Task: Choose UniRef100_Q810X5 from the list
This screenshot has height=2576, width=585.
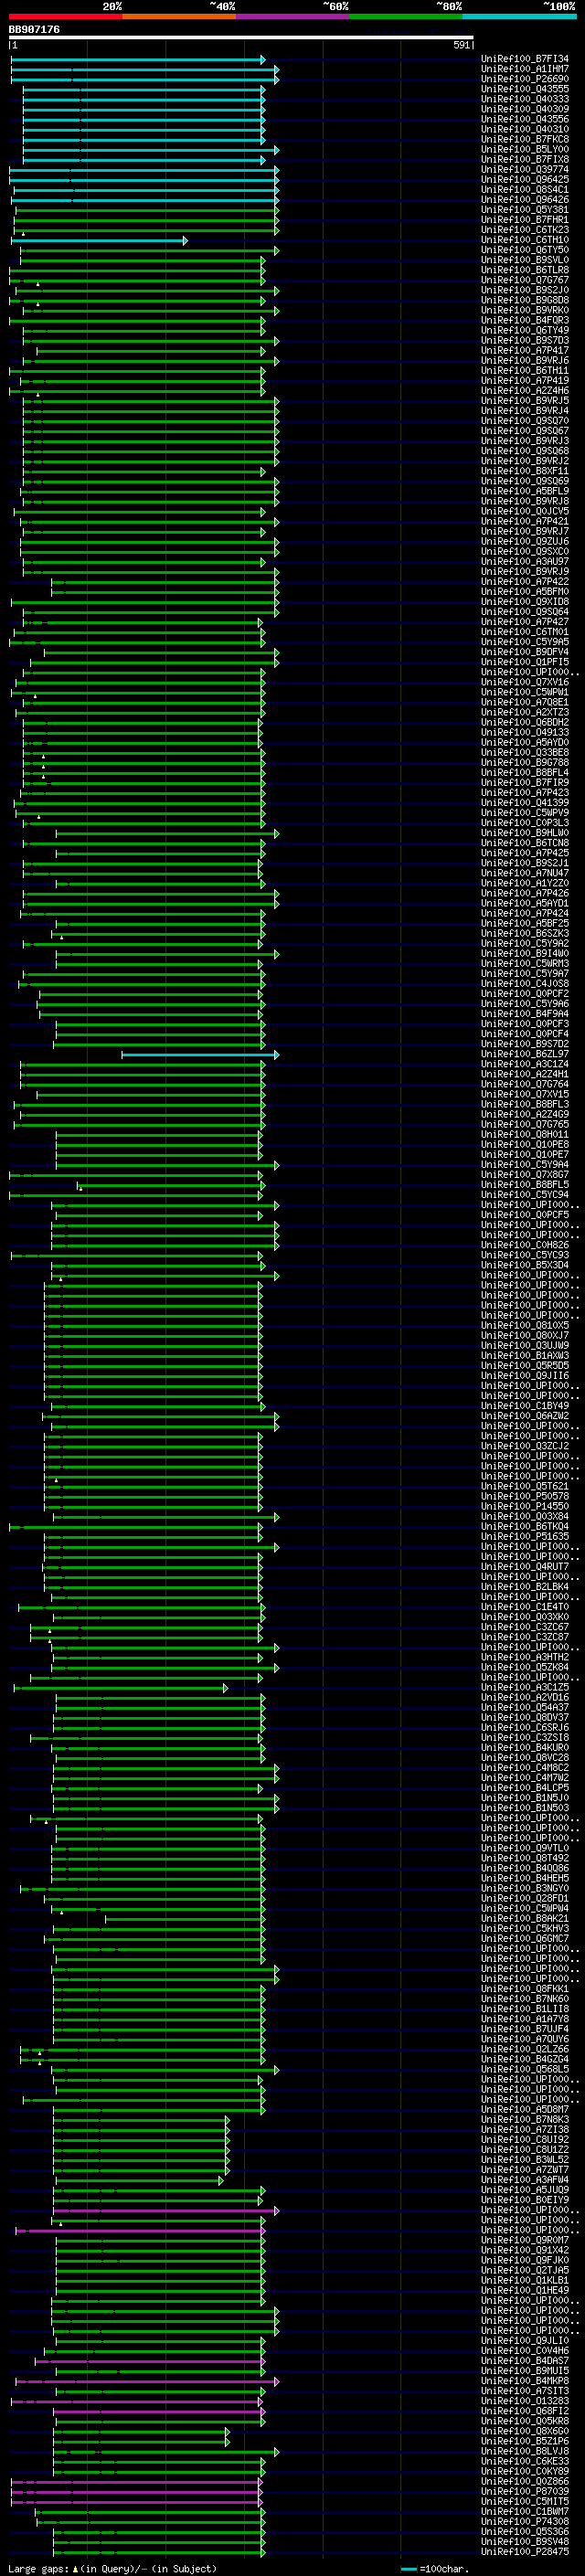Action: pyautogui.click(x=525, y=1325)
